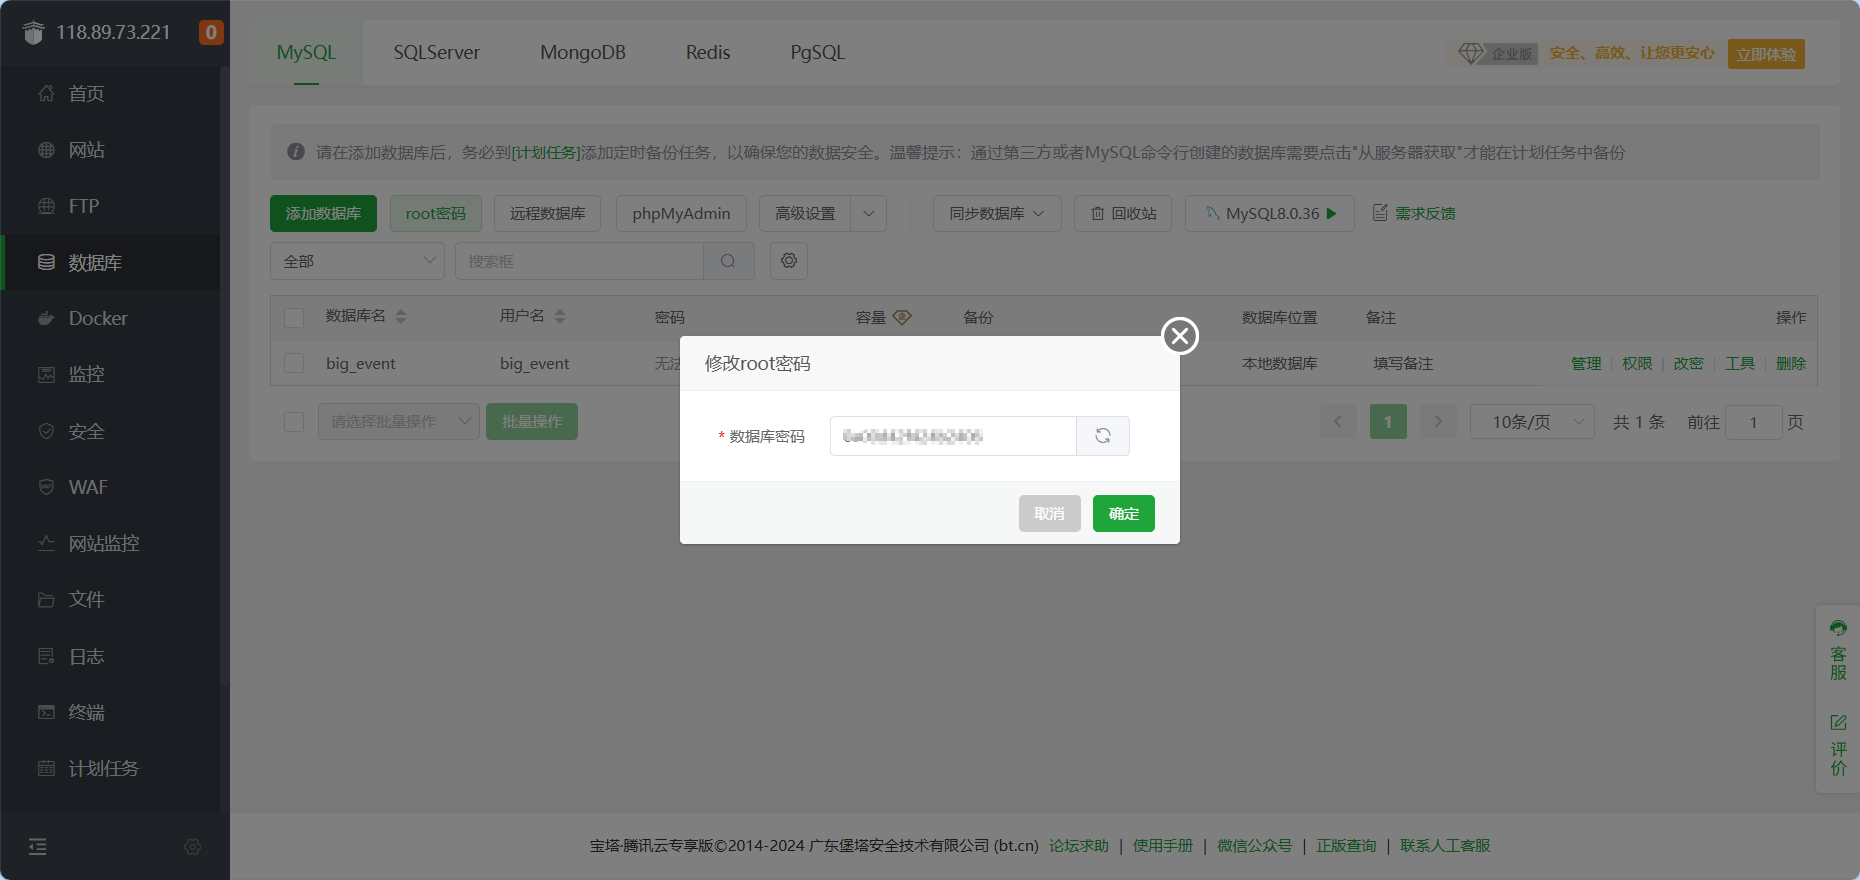Click the capacity diamond icon
This screenshot has height=880, width=1860.
pos(902,317)
